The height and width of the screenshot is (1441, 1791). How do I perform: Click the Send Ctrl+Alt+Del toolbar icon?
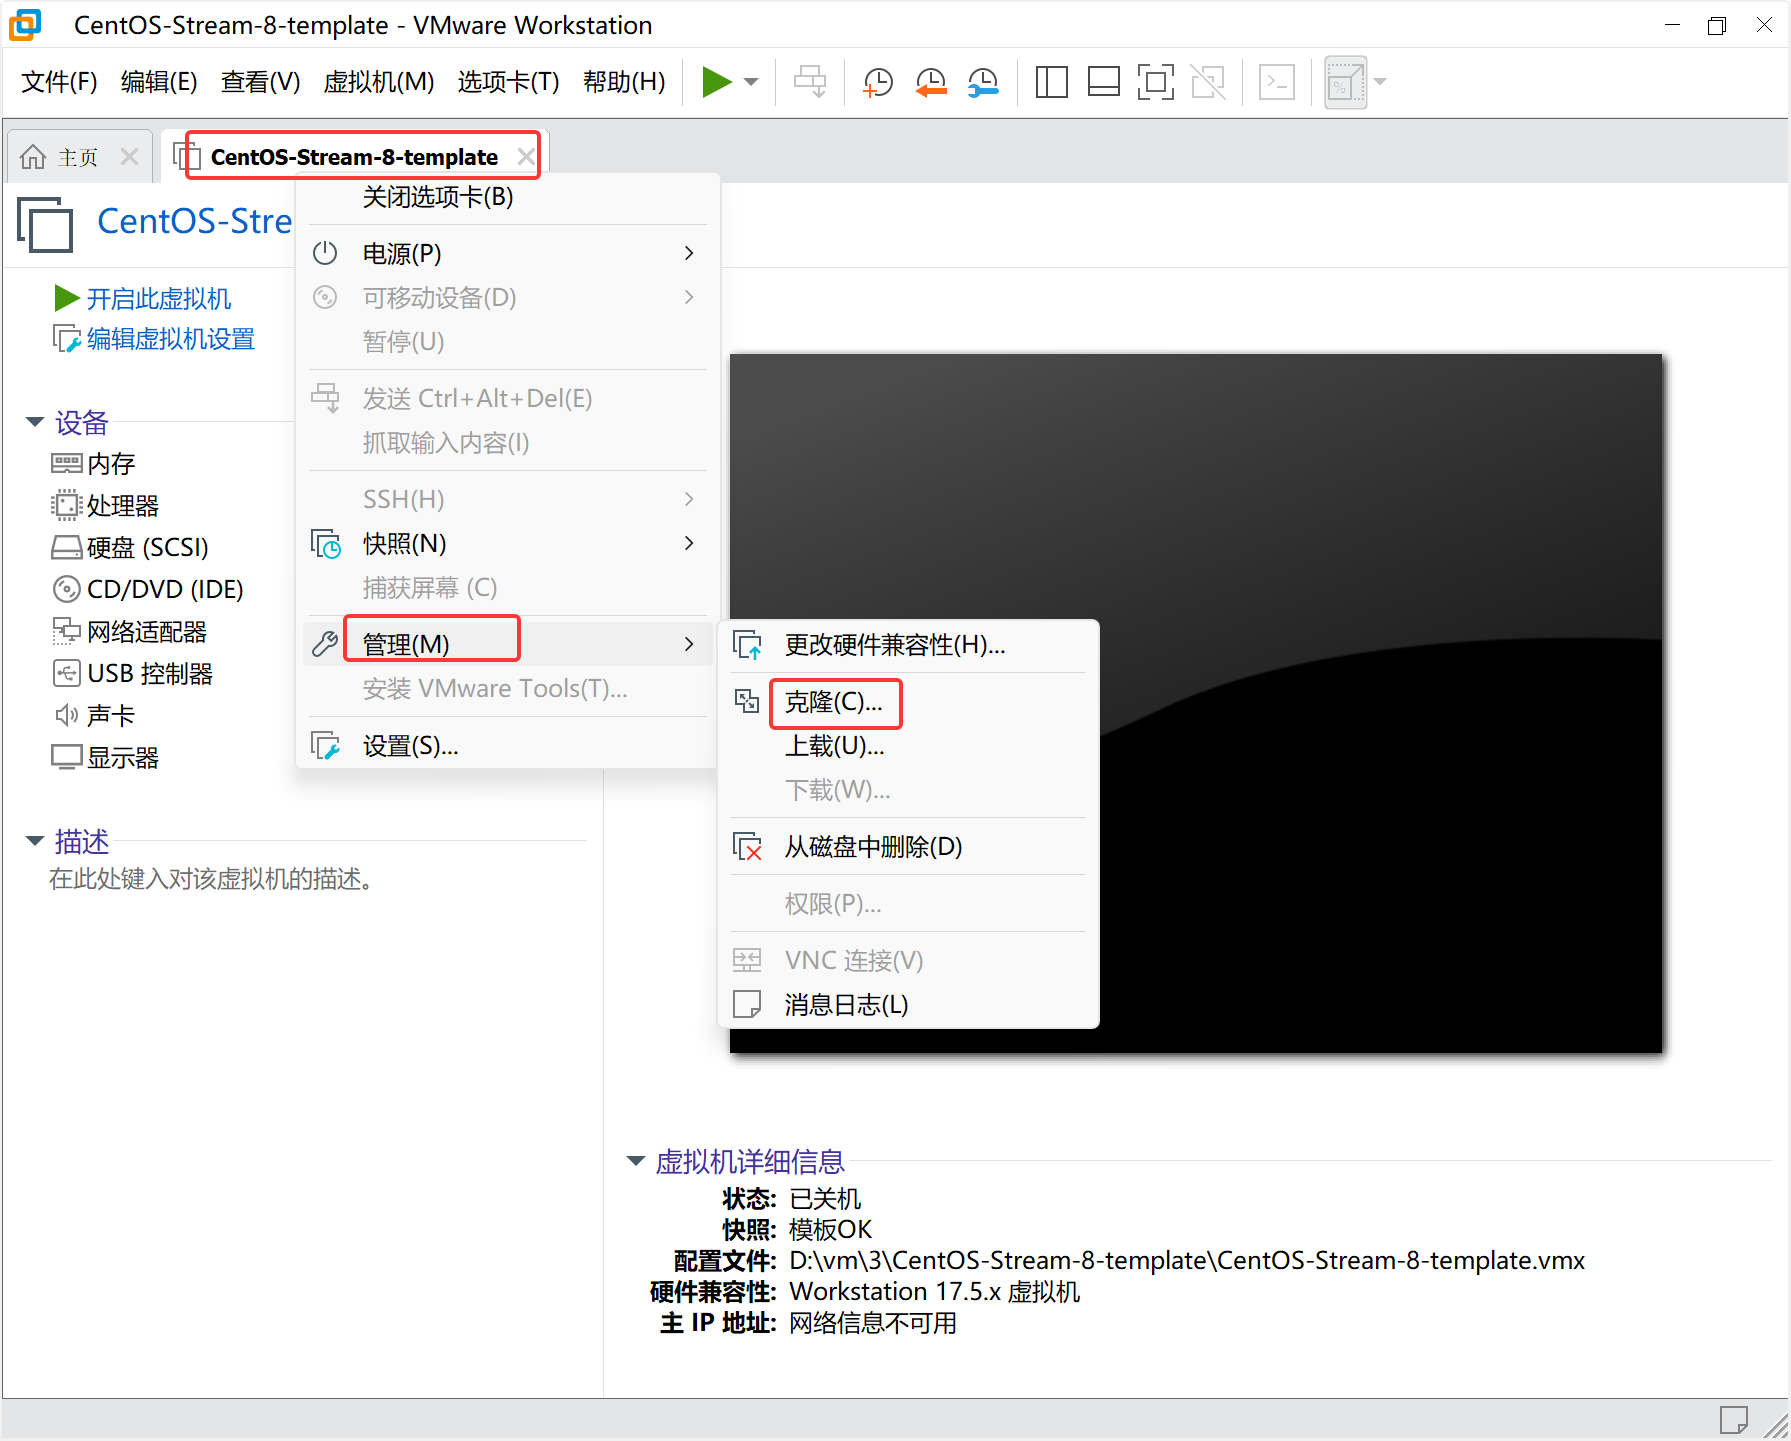[810, 82]
